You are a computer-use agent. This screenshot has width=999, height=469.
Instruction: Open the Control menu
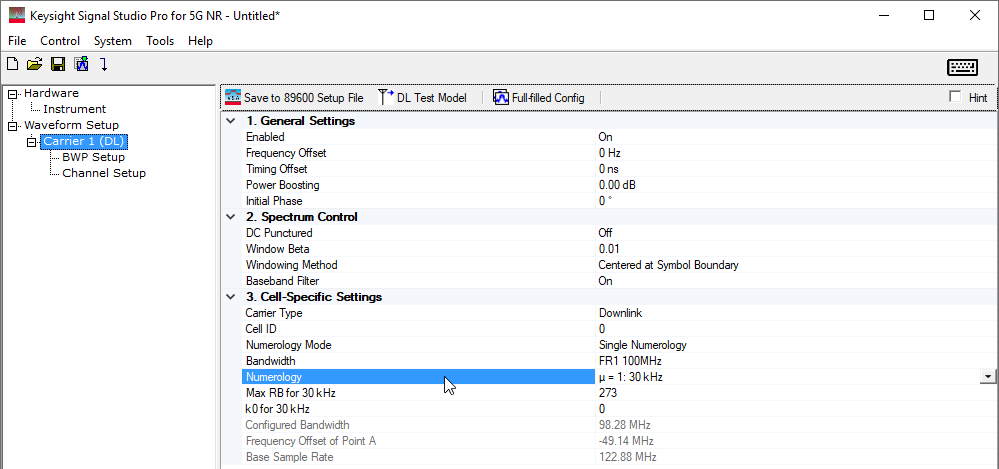60,41
